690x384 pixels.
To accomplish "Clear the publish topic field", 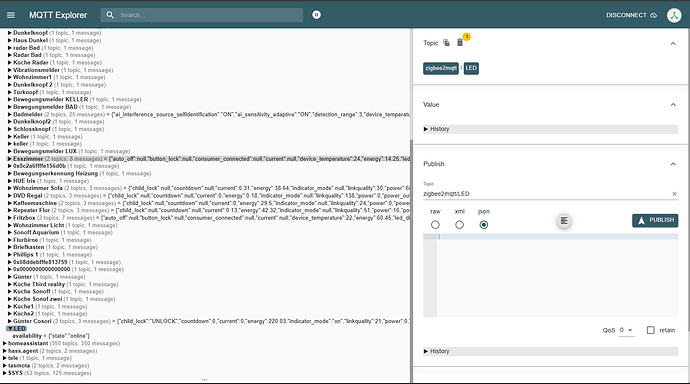I will click(x=674, y=194).
